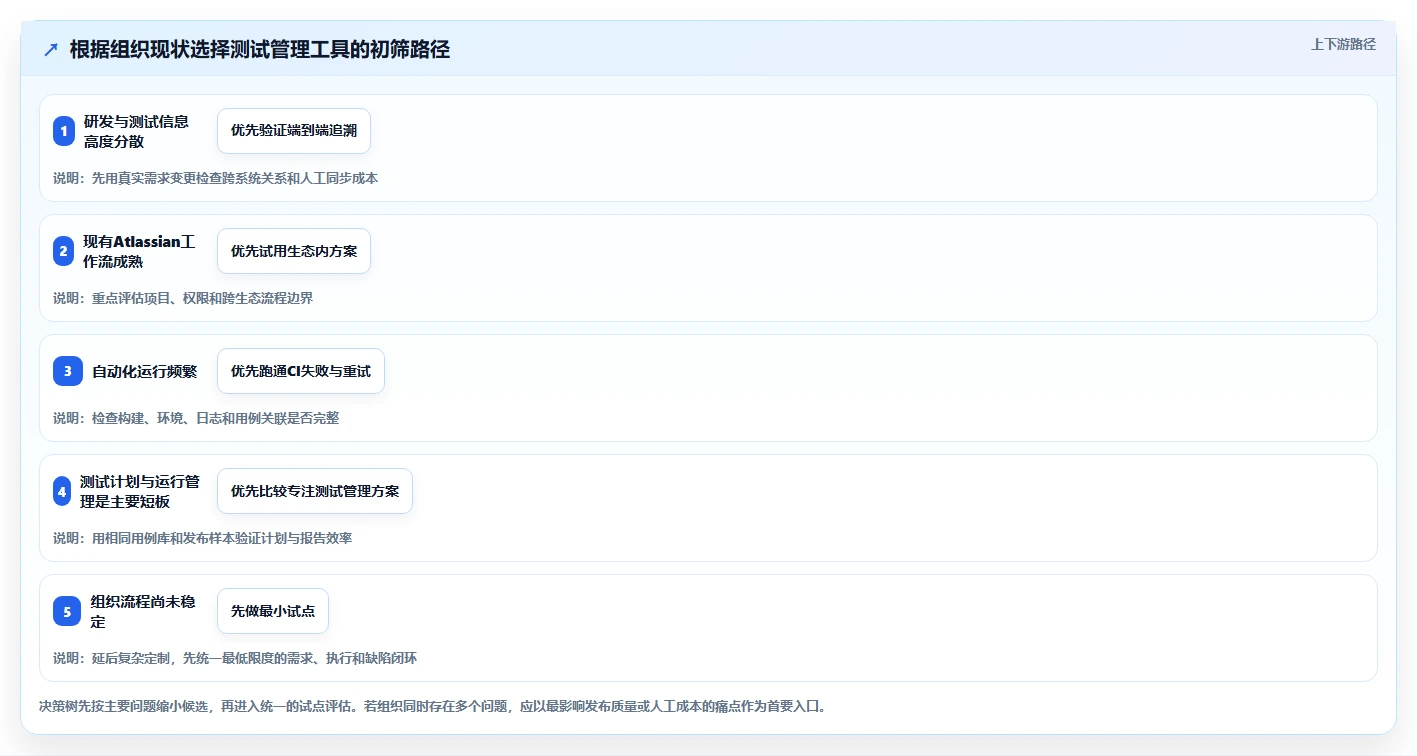Click the note about 权限和跨生态流程边界

(183, 298)
